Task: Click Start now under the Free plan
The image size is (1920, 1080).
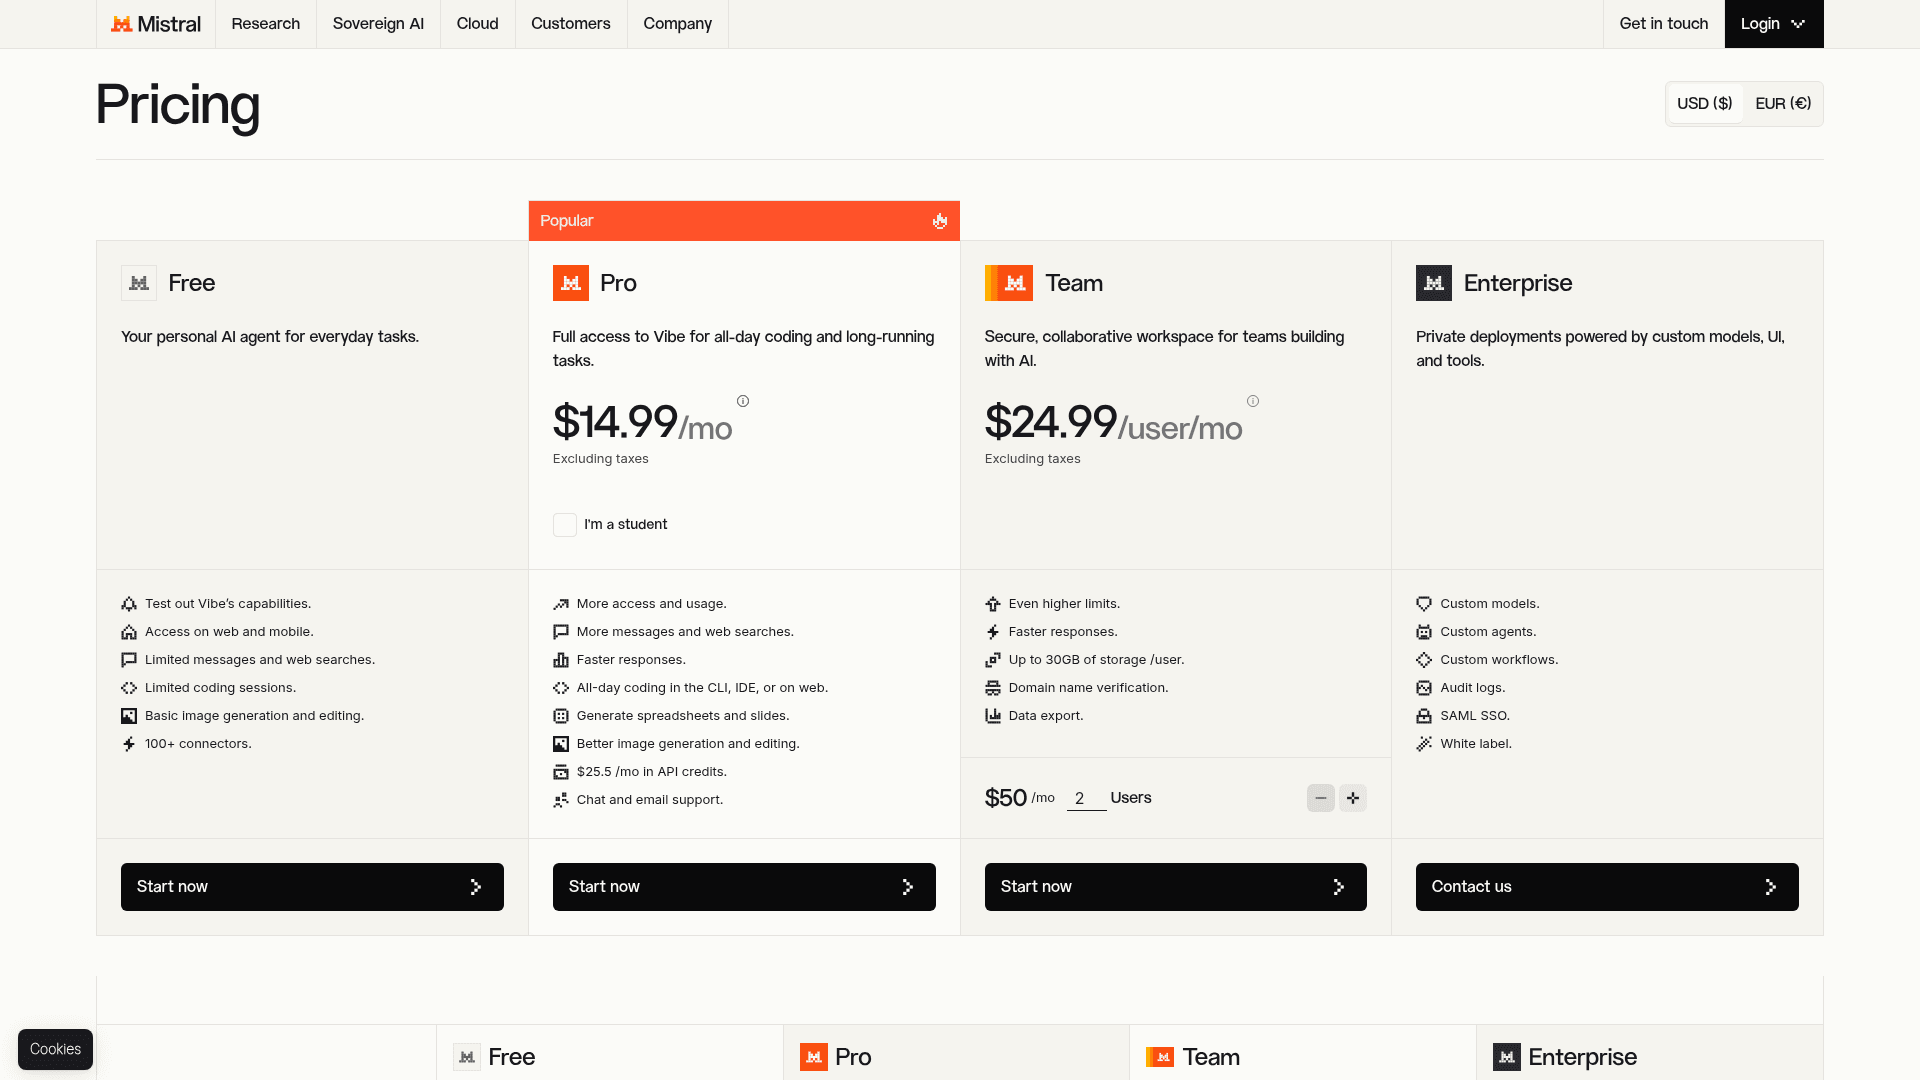Action: pos(312,887)
